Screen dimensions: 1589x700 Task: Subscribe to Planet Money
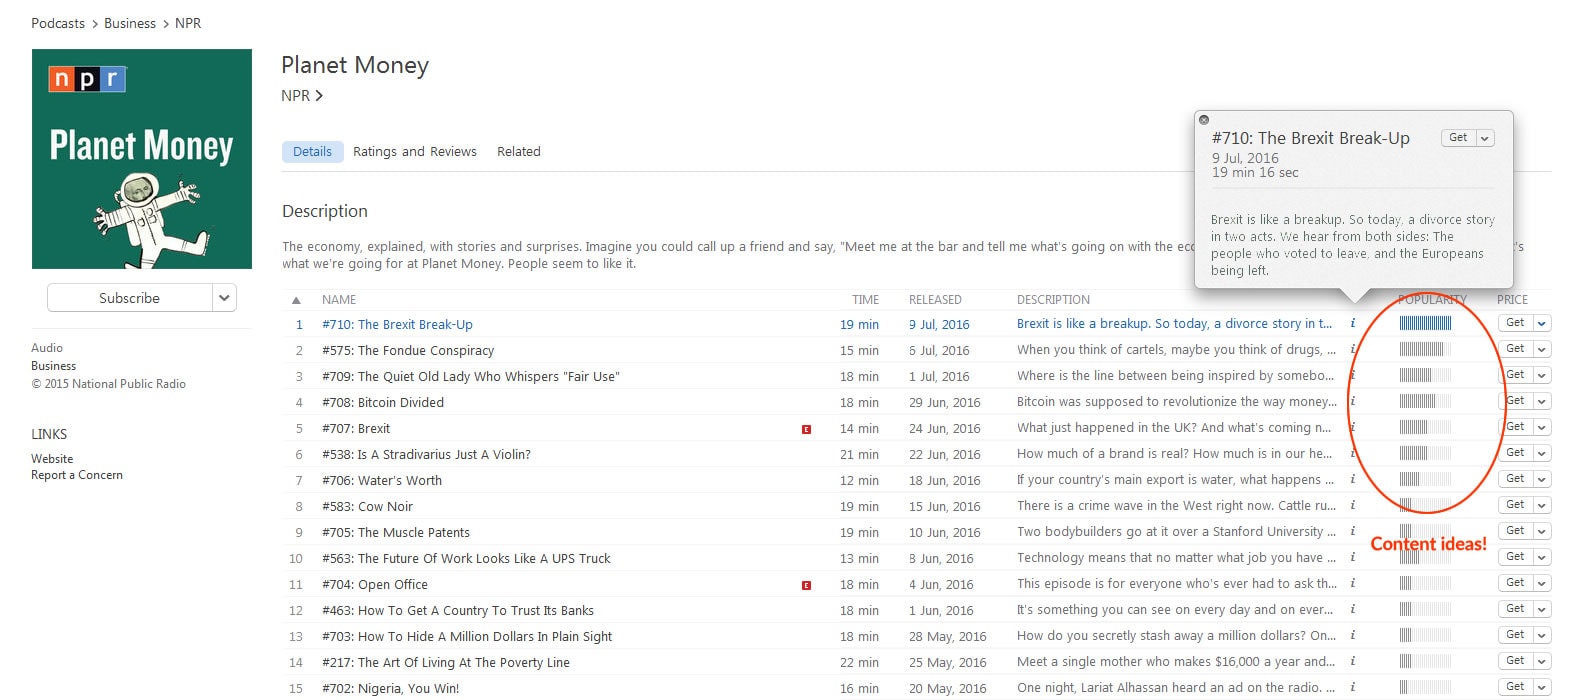(x=129, y=298)
